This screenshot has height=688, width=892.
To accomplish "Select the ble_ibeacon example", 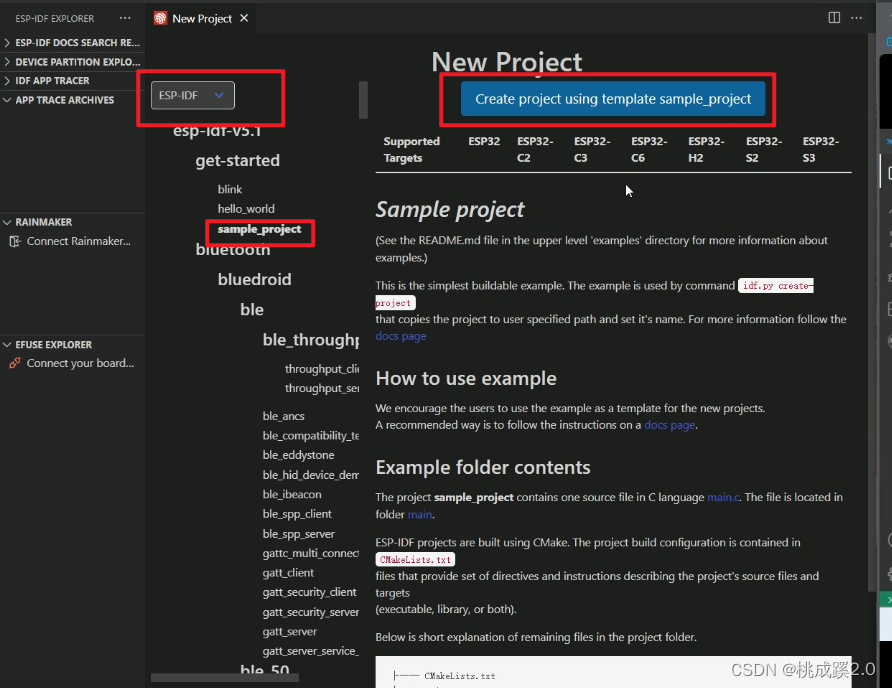I will pyautogui.click(x=292, y=494).
